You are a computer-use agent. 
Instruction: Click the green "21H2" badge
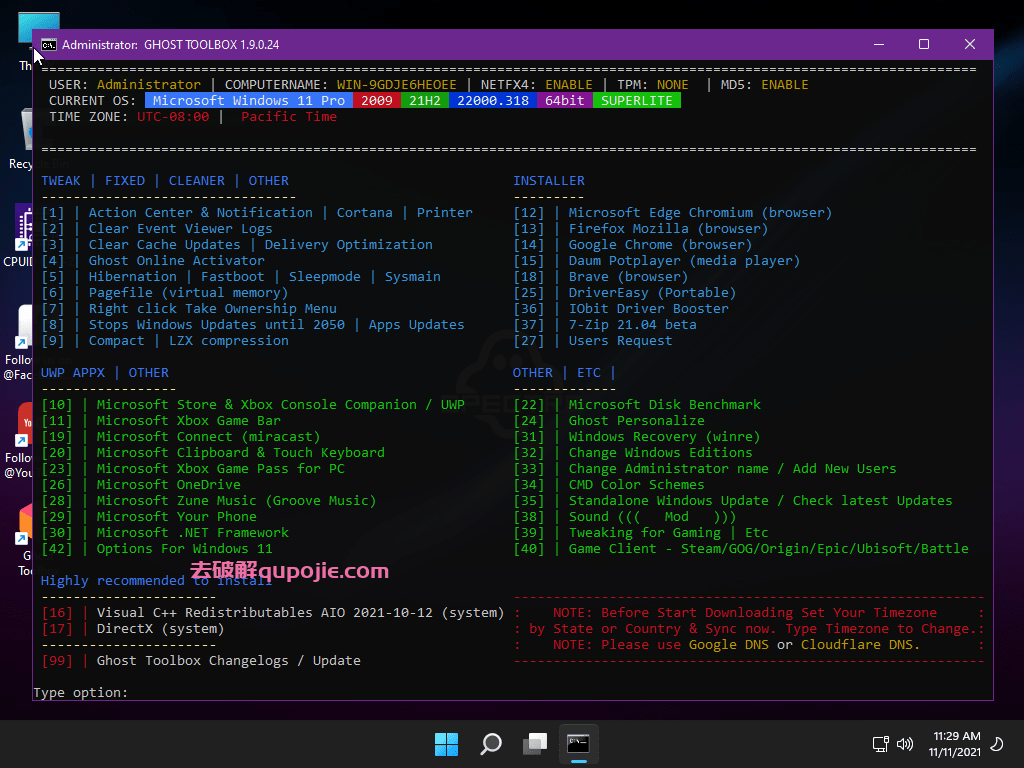(425, 101)
